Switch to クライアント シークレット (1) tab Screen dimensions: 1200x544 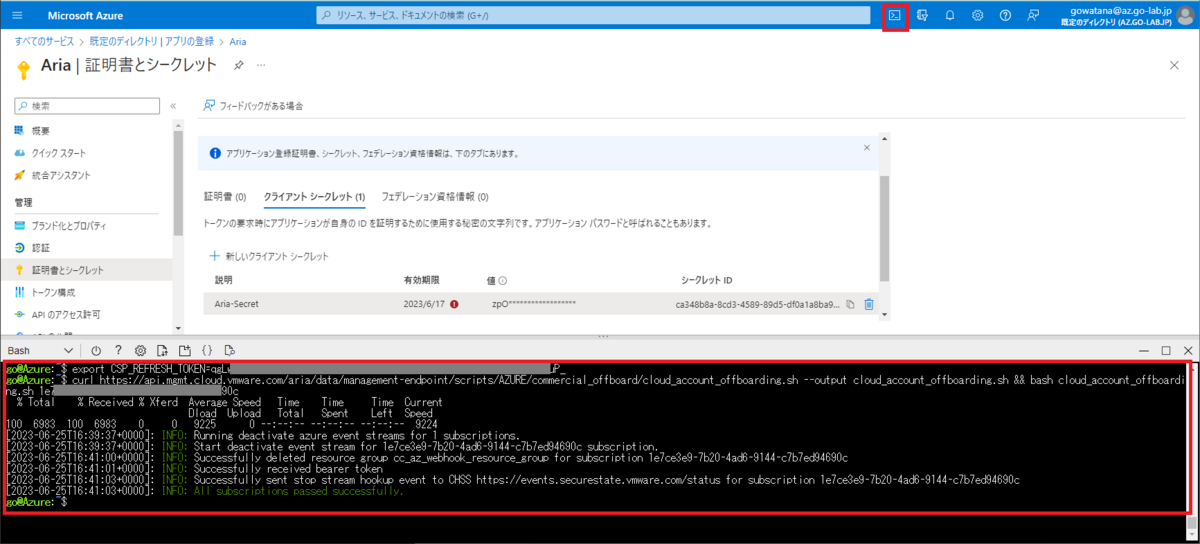pos(314,197)
